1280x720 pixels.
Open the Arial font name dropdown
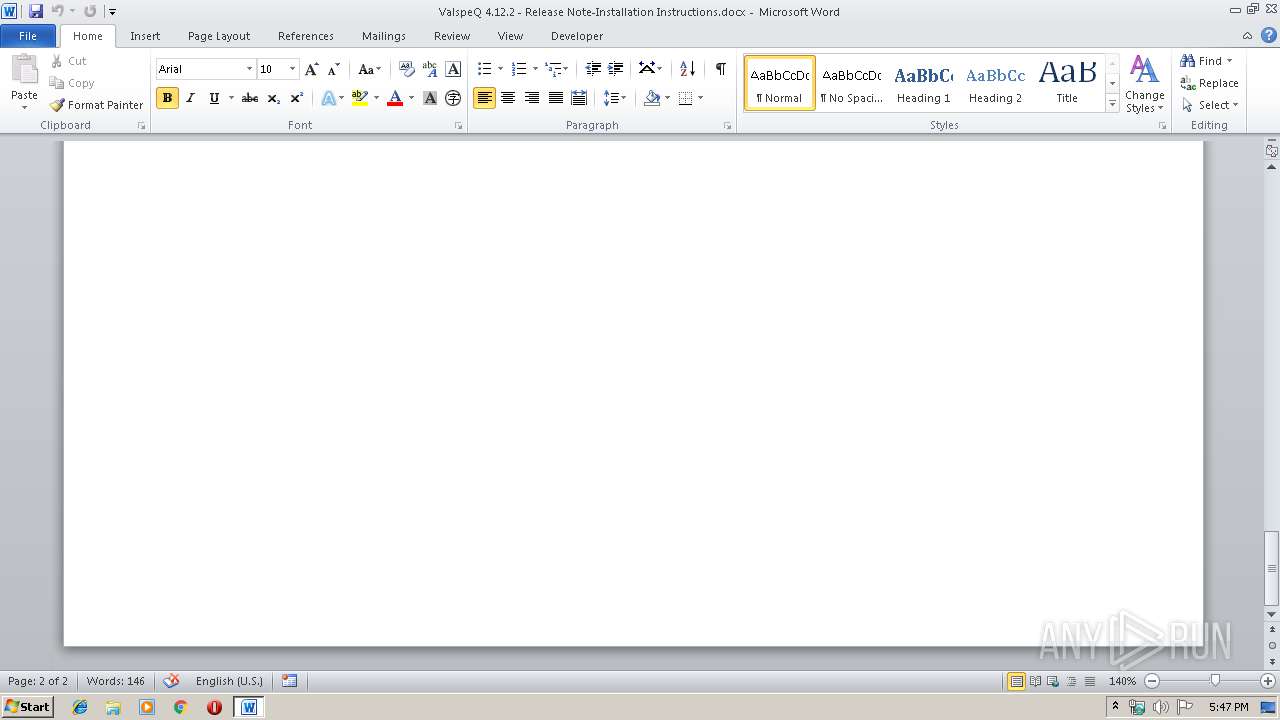[249, 69]
